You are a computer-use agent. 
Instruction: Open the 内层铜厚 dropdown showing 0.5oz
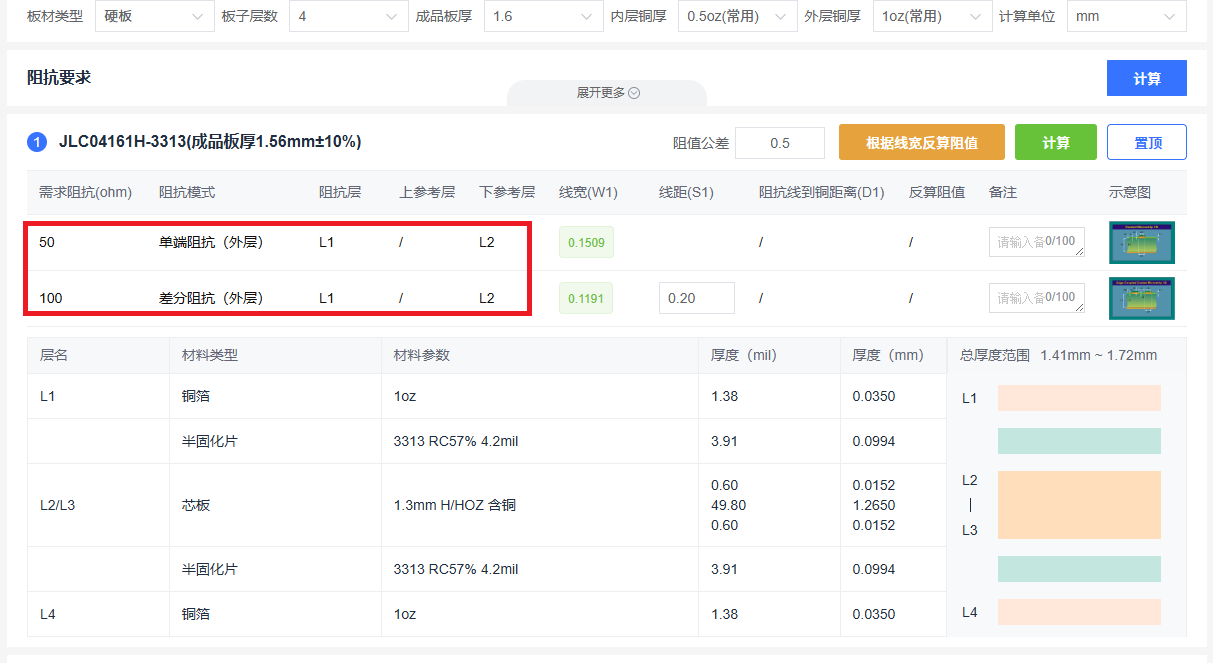(x=736, y=17)
